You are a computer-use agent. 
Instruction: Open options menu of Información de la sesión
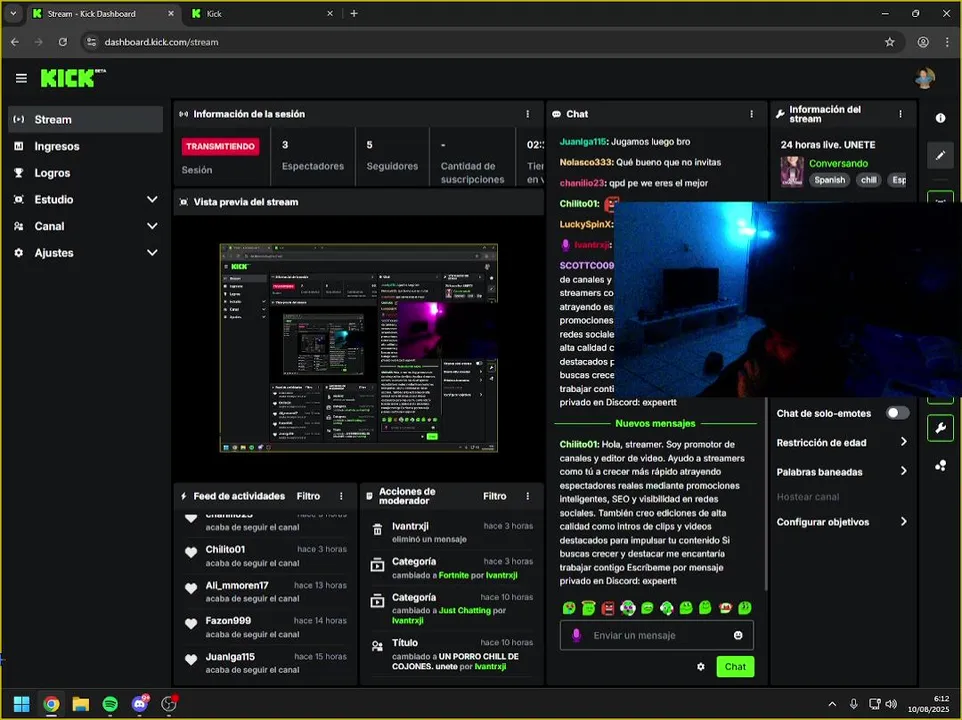pos(528,114)
